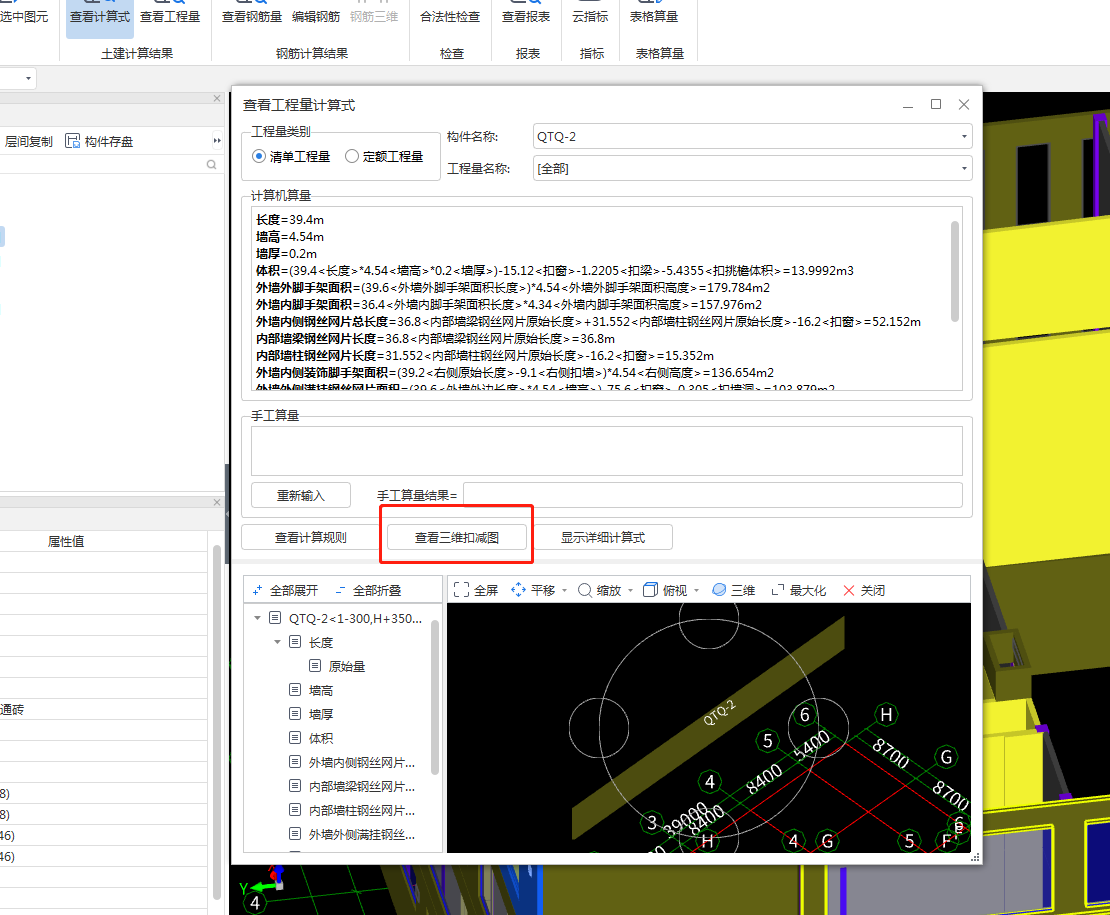
Task: Select the 原始量 tree item
Action: click(x=347, y=666)
